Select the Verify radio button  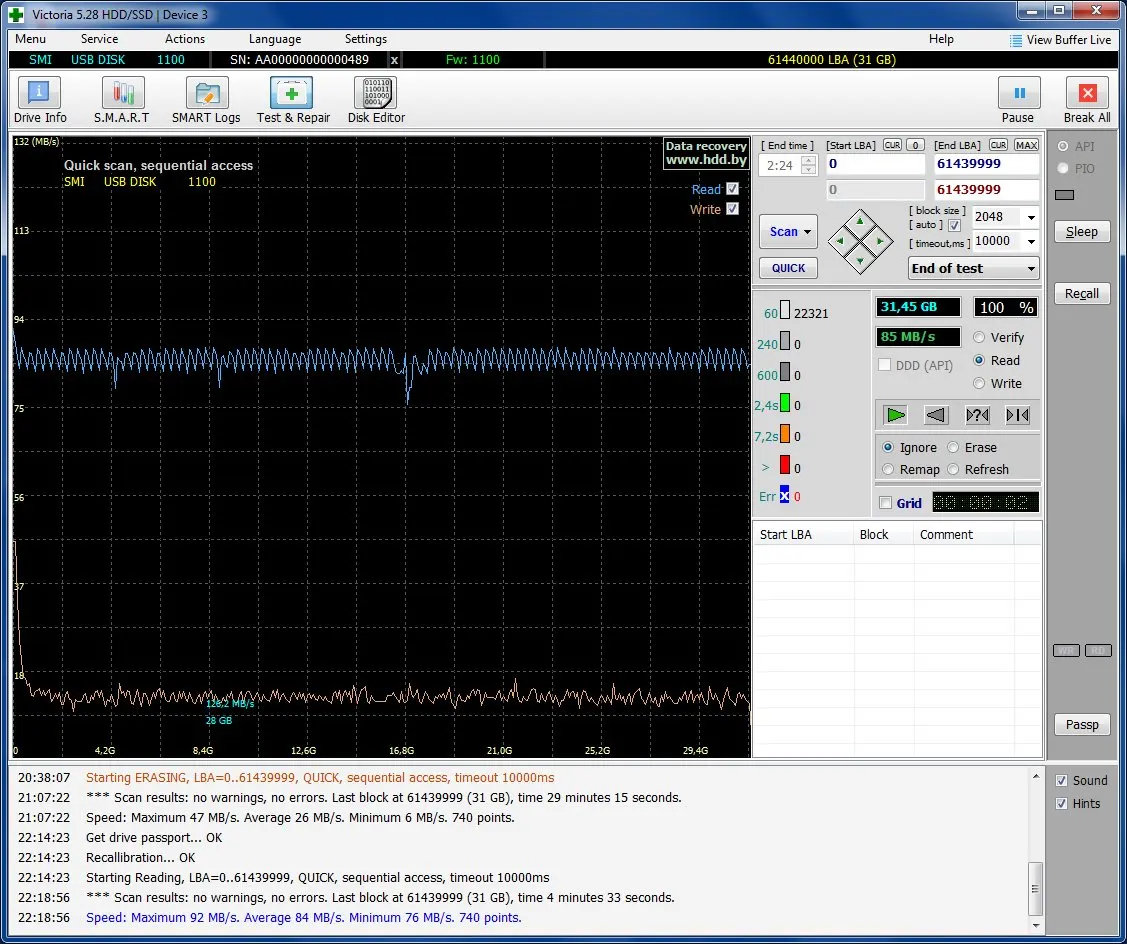[979, 338]
